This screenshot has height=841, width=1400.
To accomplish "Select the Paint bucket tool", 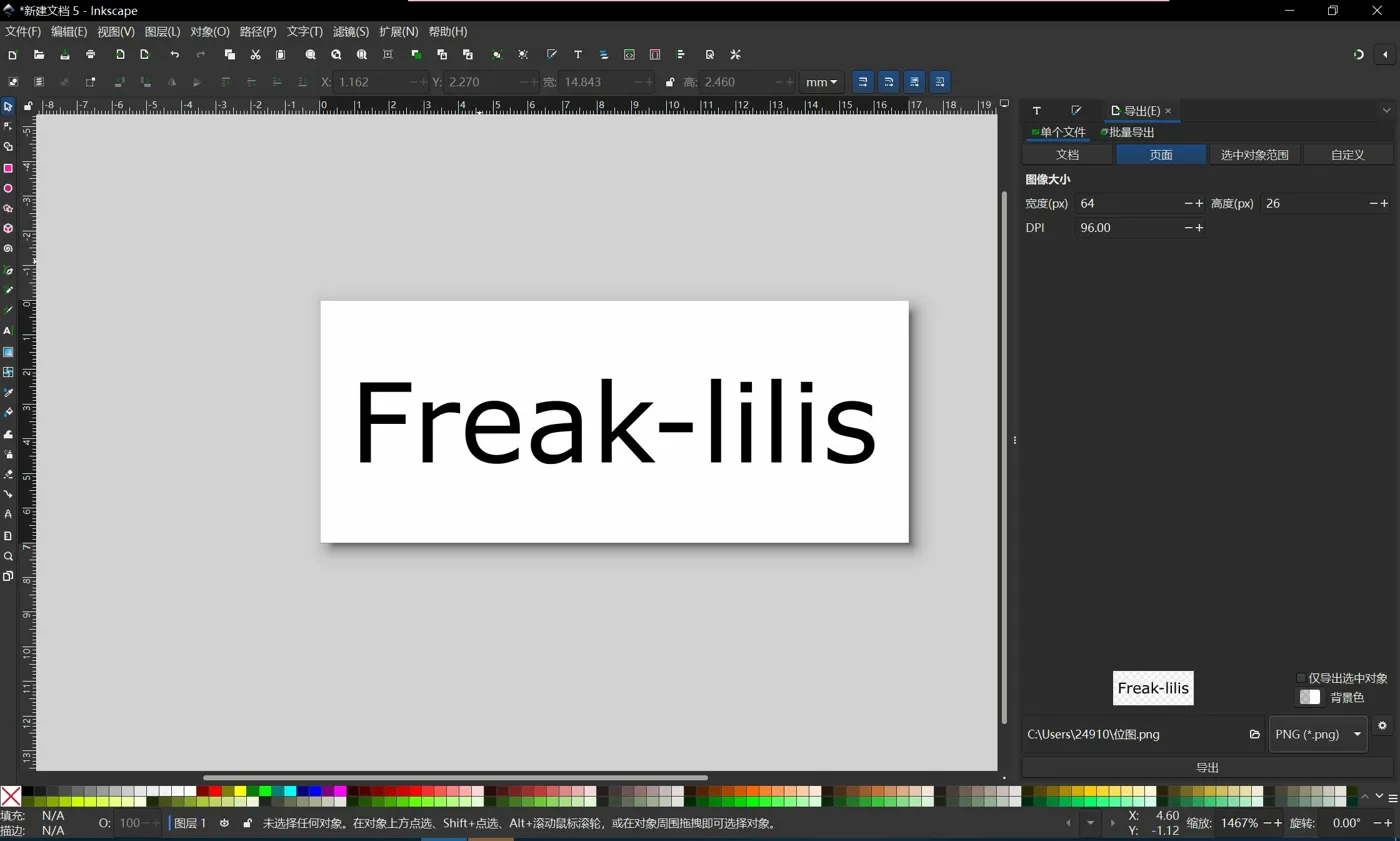I will [8, 412].
